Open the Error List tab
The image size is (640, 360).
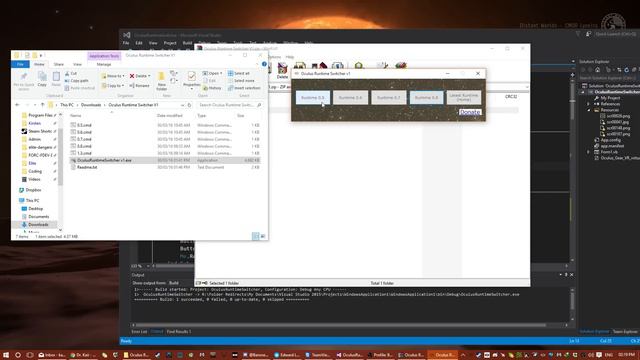point(139,332)
